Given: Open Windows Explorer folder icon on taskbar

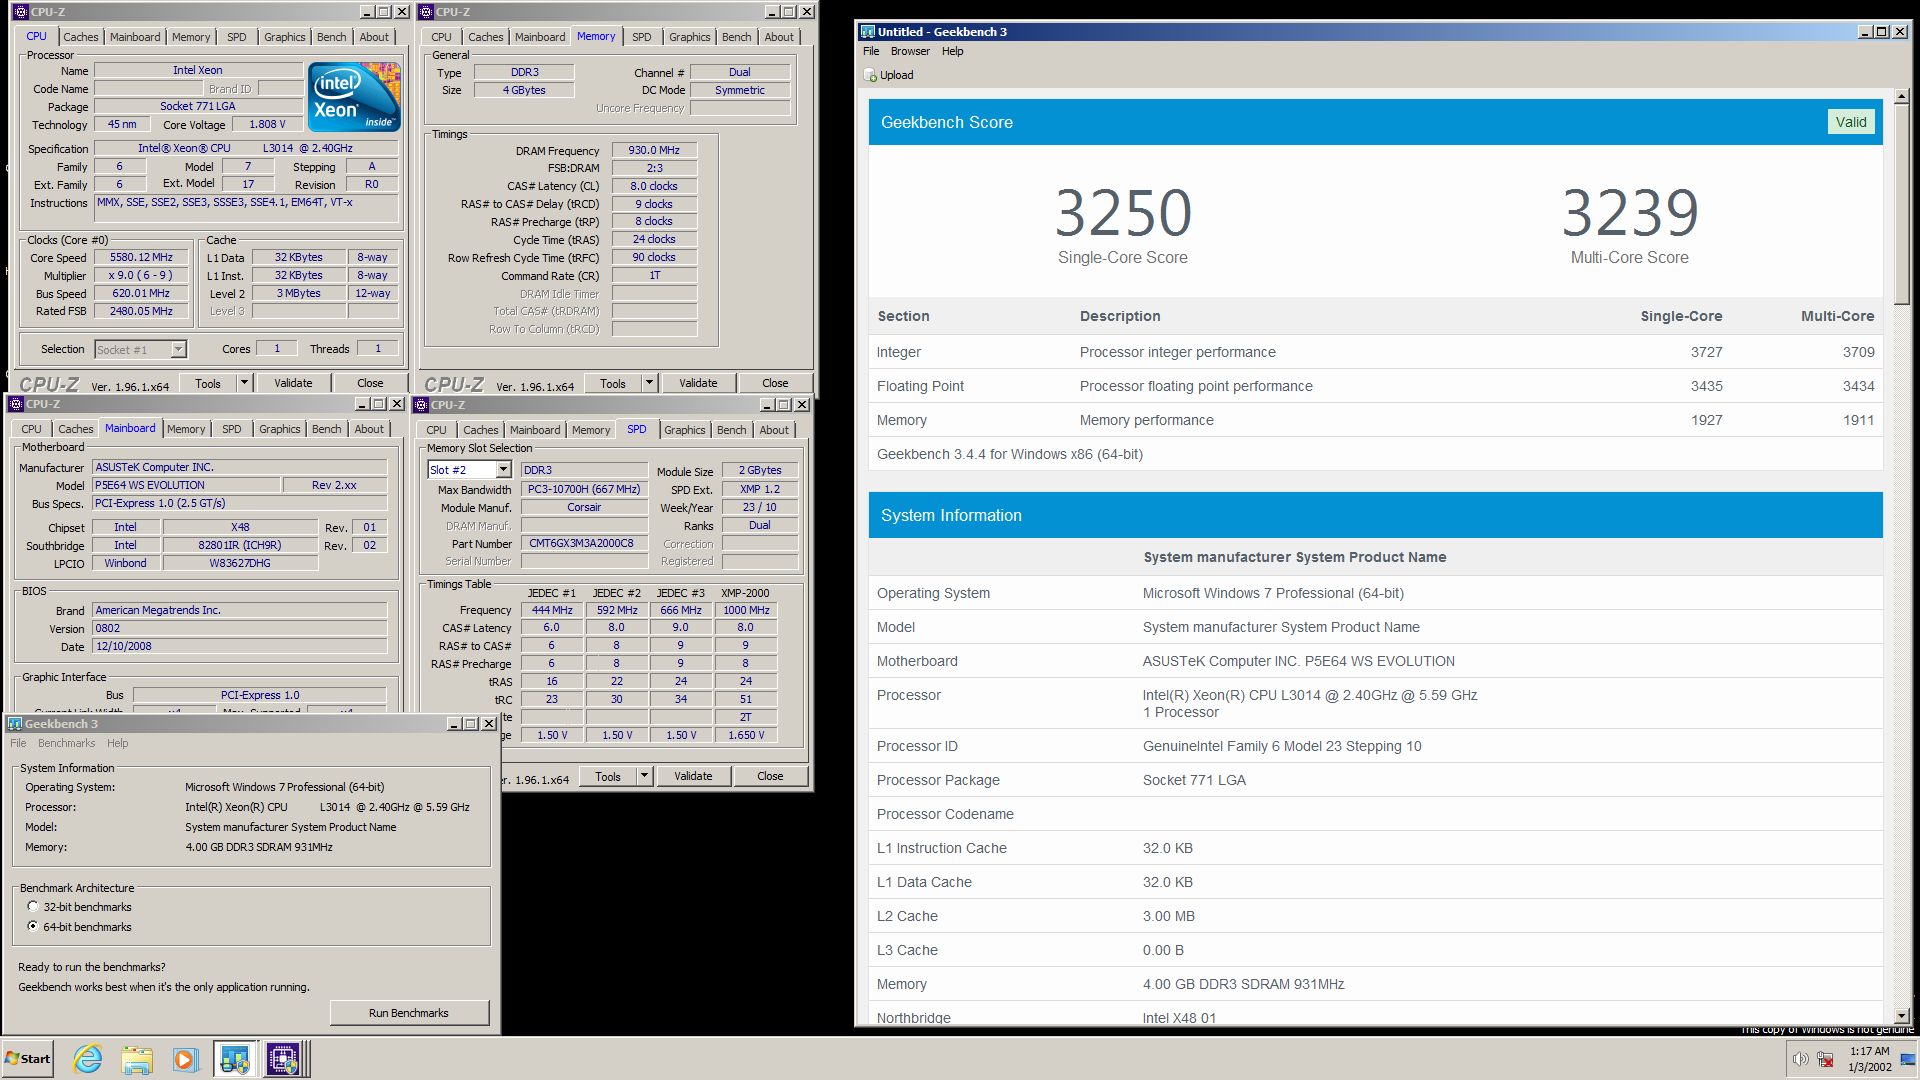Looking at the screenshot, I should tap(137, 1058).
